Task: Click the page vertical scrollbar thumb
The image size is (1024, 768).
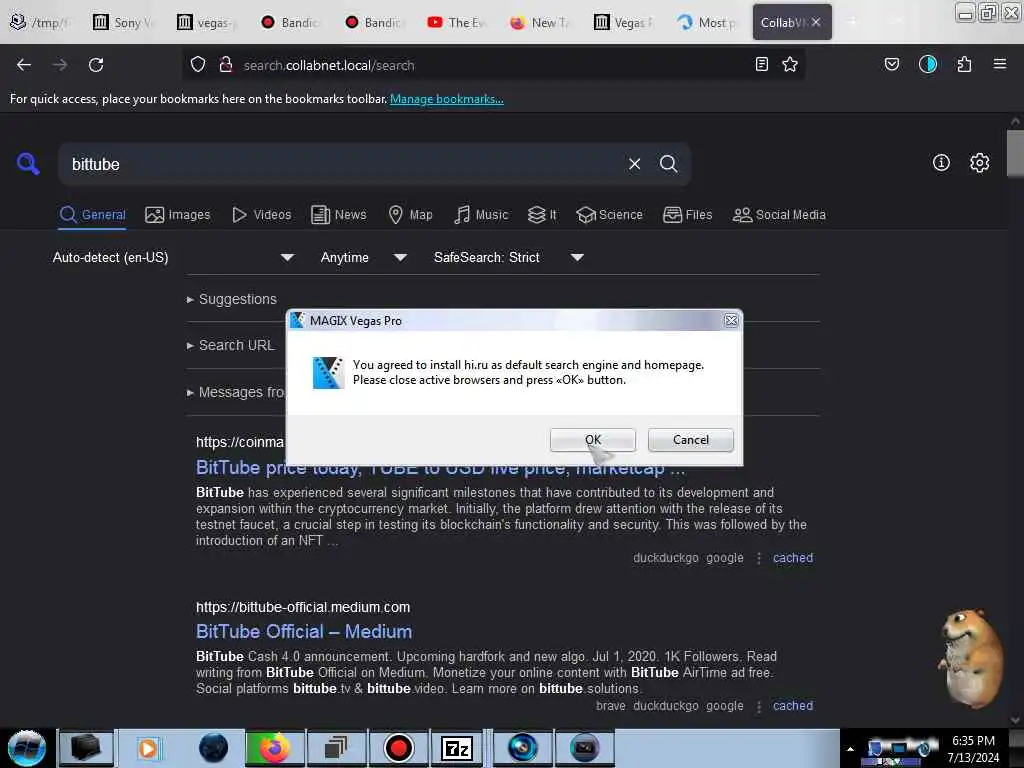Action: (x=1015, y=153)
